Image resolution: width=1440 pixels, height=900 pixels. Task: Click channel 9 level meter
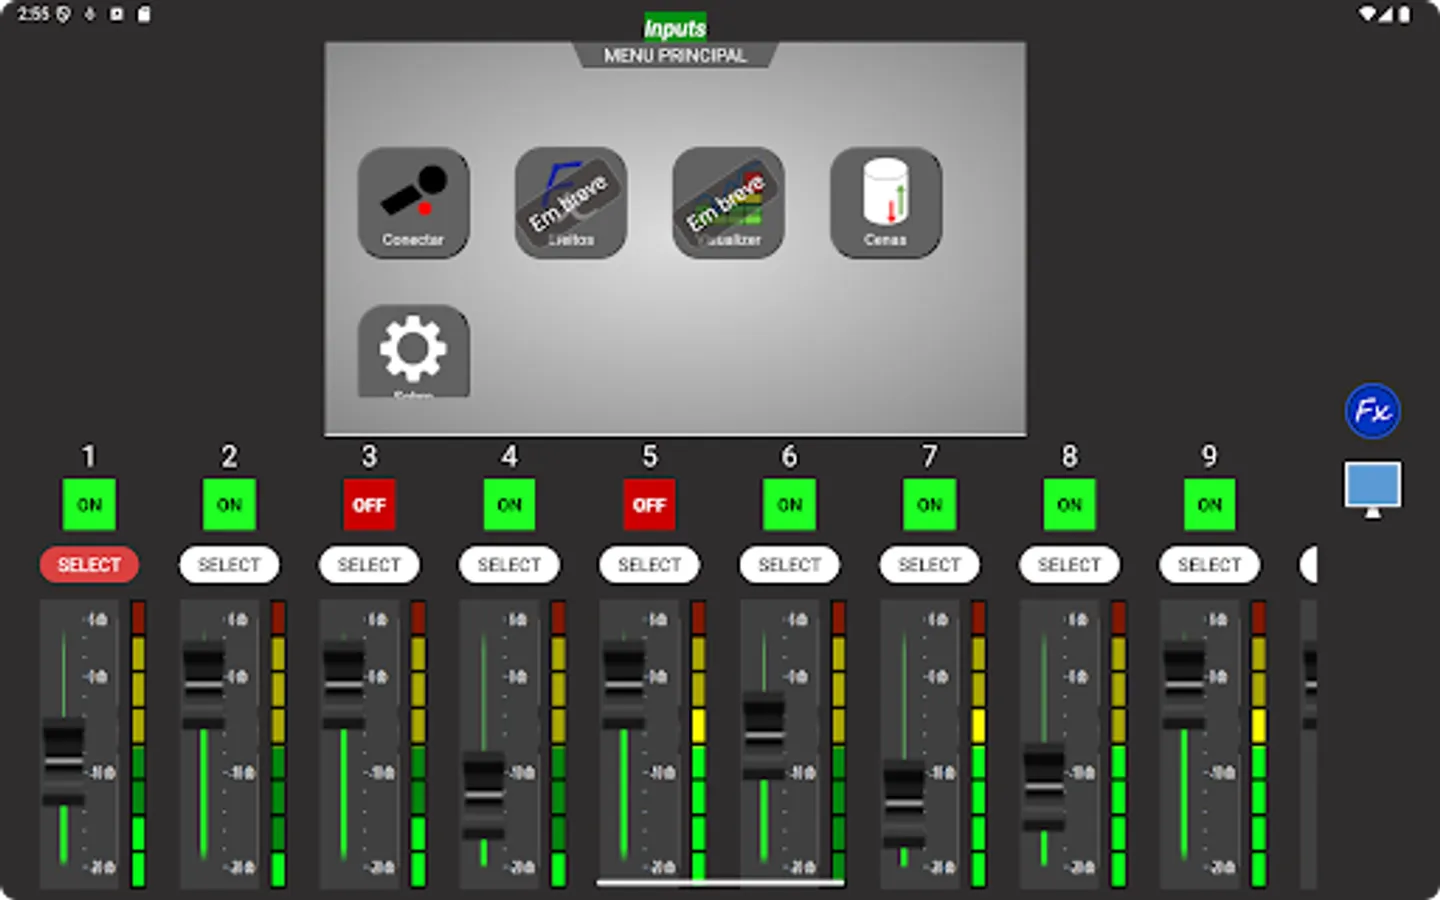point(1258,744)
